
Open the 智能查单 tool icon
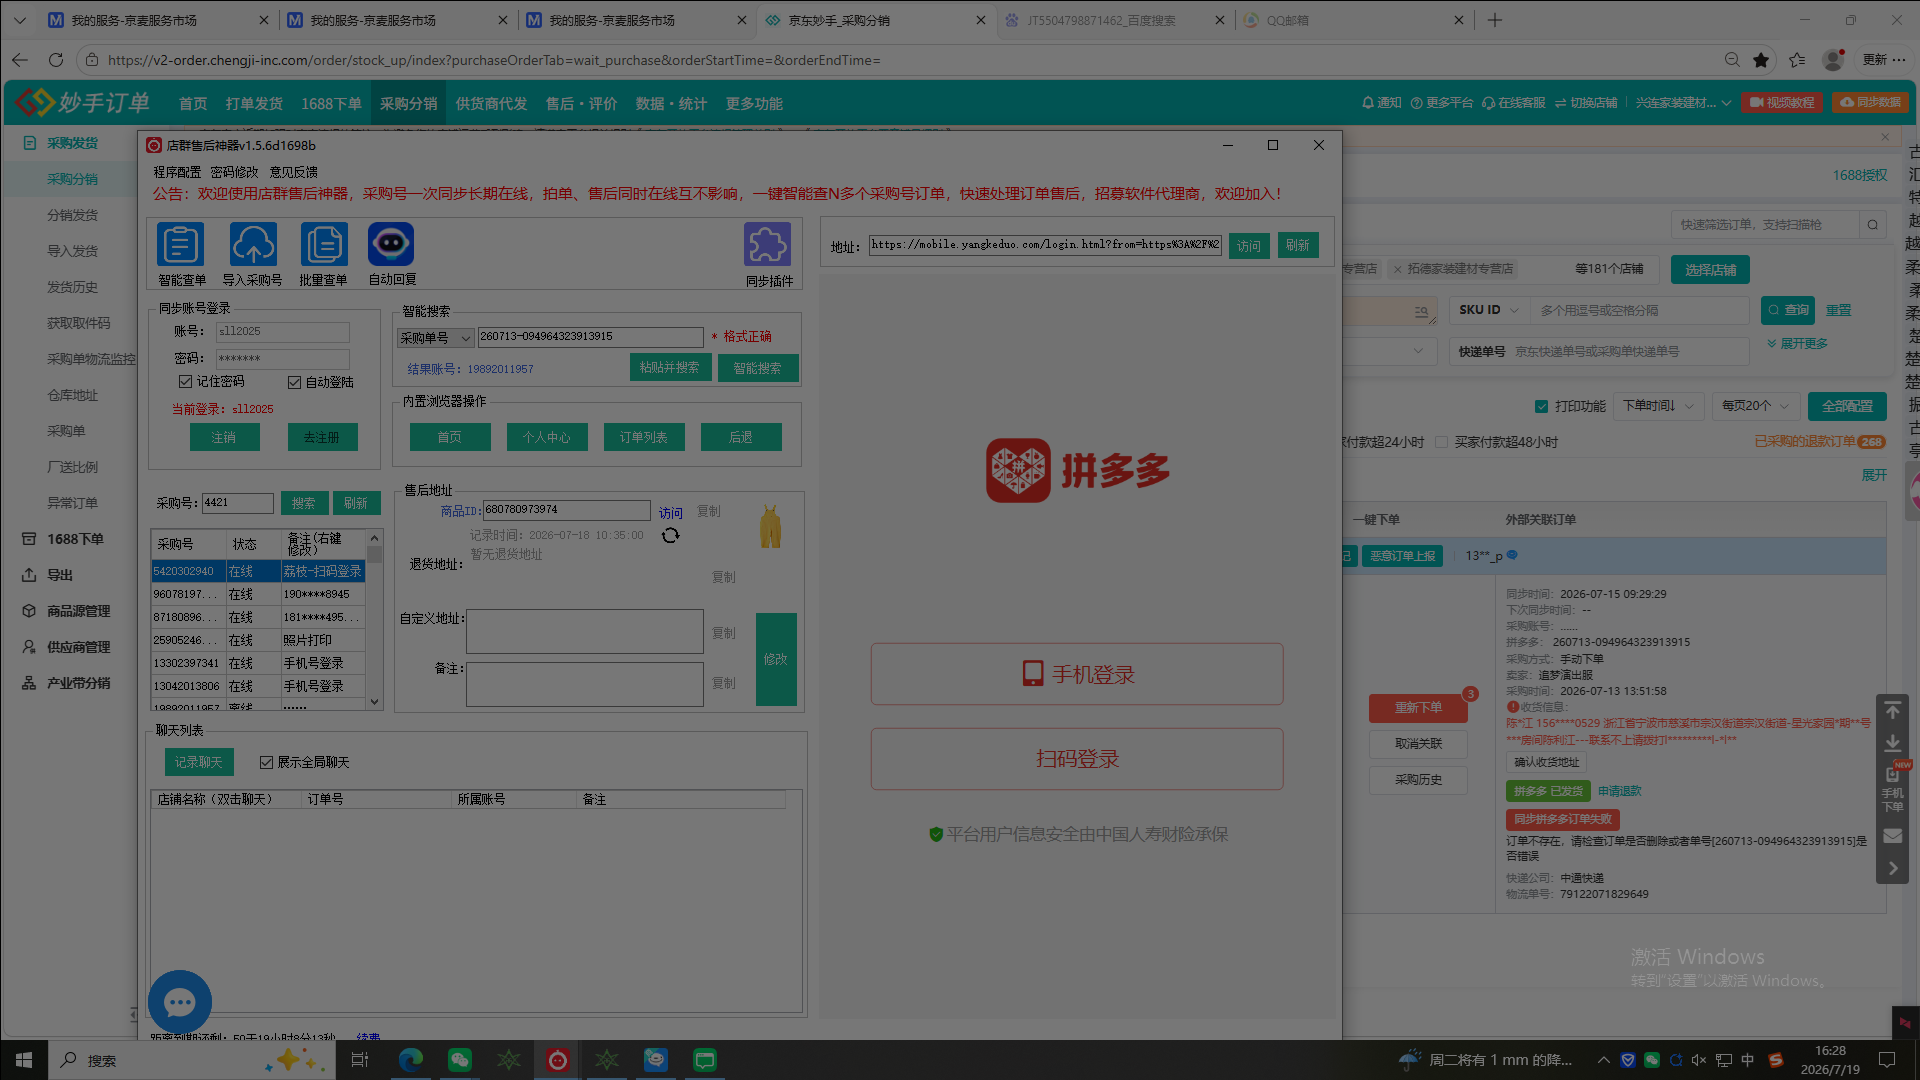[181, 245]
